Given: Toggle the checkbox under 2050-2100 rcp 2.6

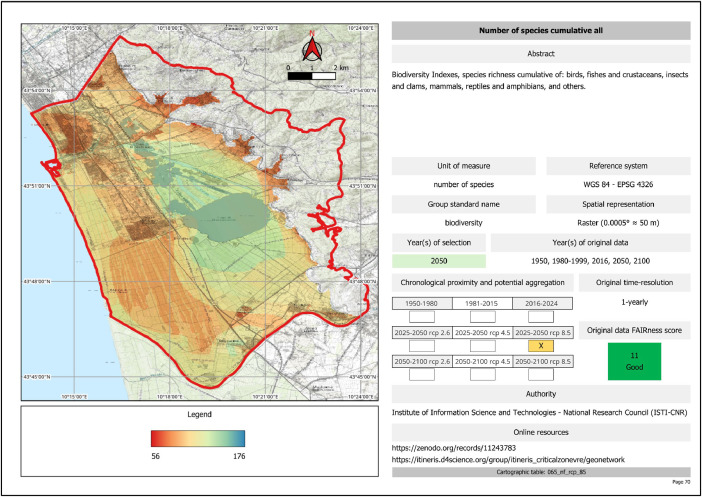Looking at the screenshot, I should 422,374.
